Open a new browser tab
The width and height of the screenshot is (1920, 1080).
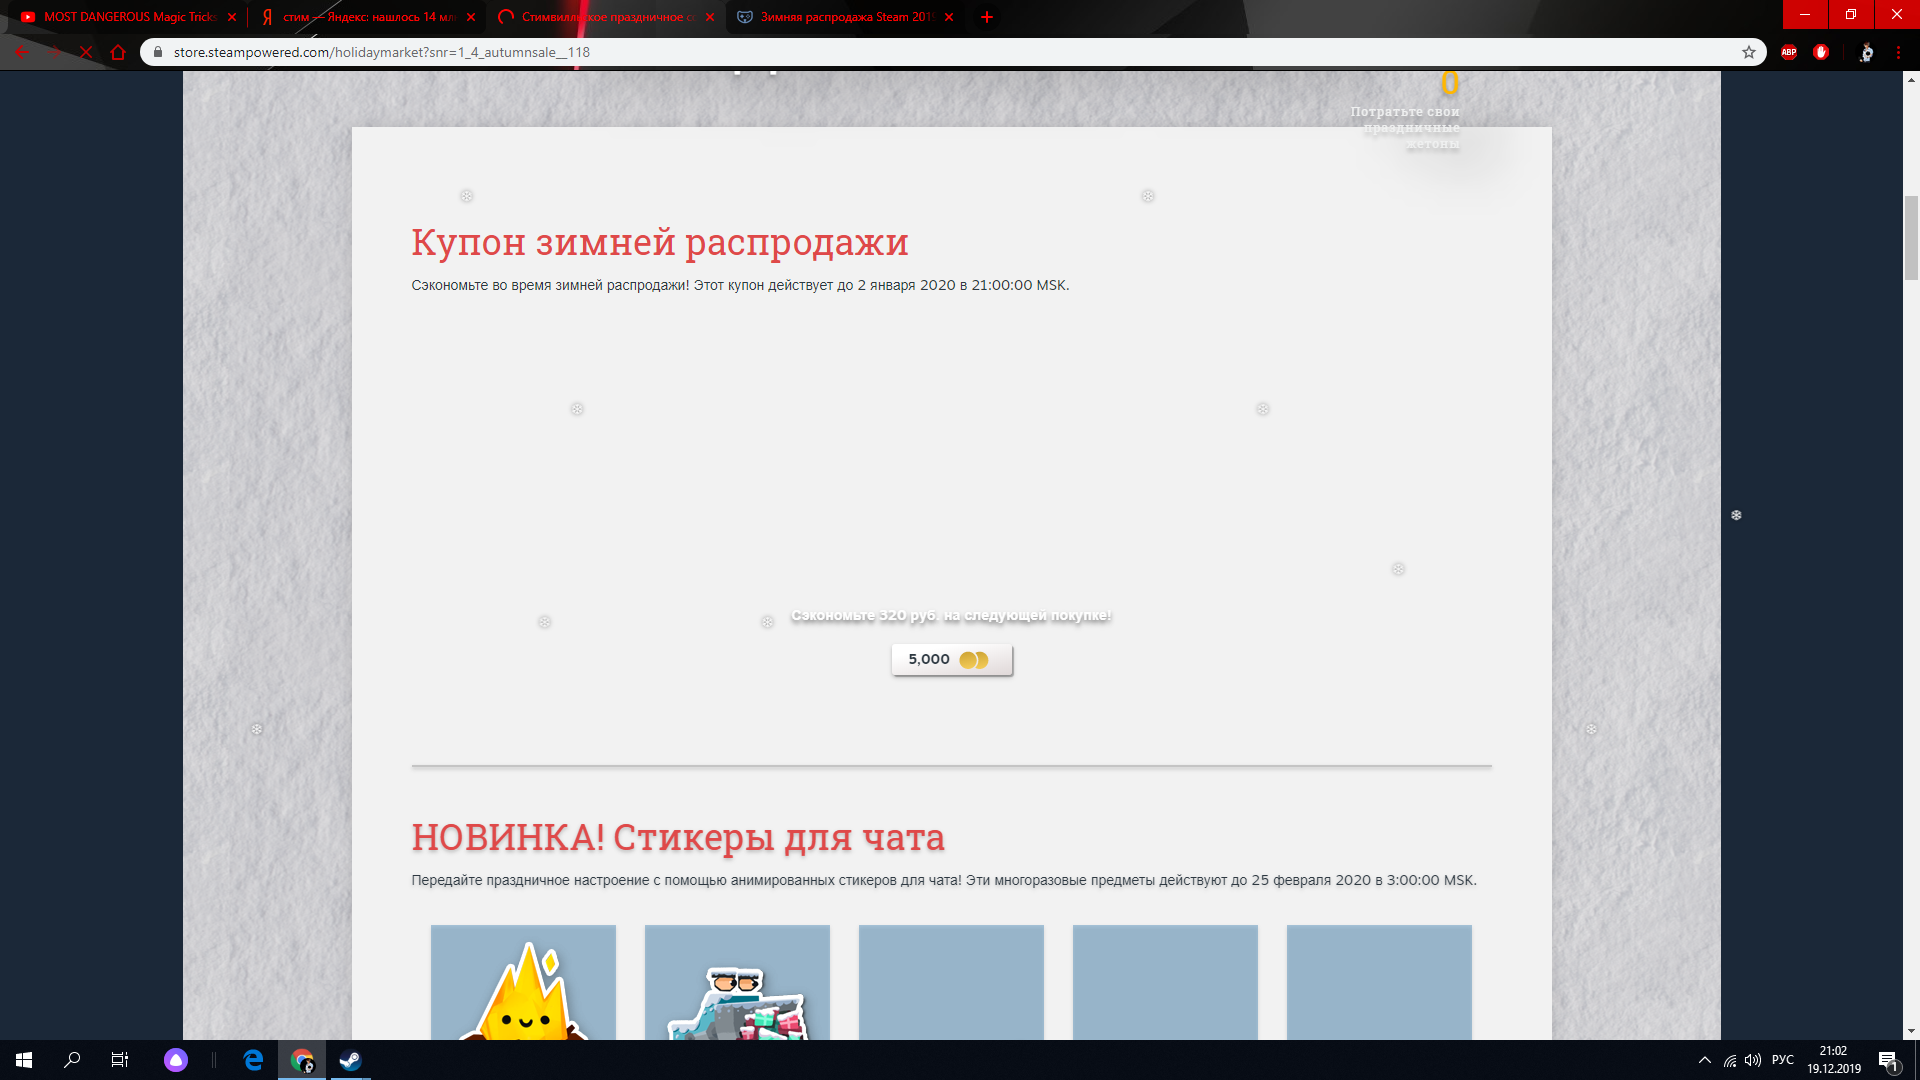click(987, 17)
